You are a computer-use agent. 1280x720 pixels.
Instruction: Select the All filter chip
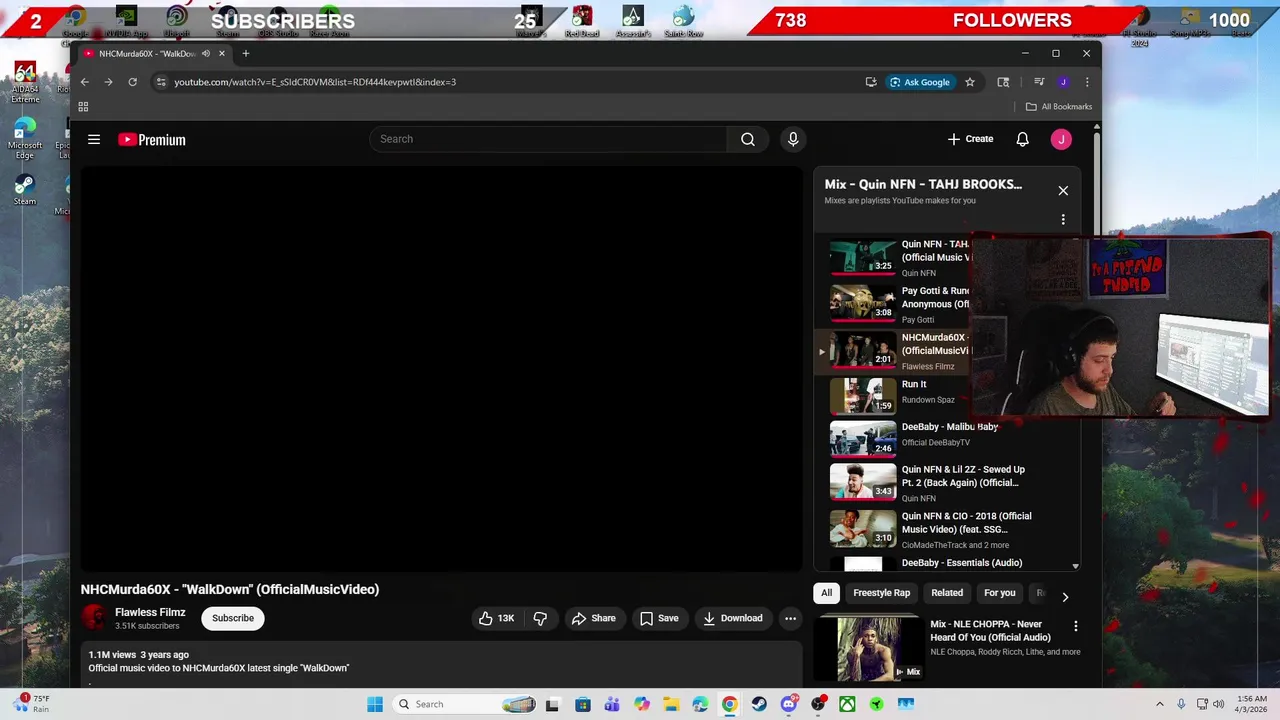point(827,593)
